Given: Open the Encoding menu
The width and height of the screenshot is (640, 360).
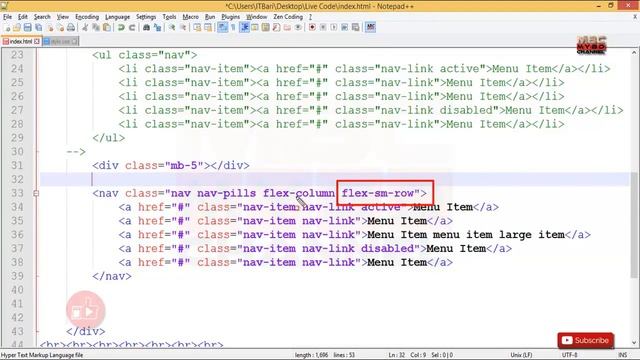Looking at the screenshot, I should click(x=87, y=17).
